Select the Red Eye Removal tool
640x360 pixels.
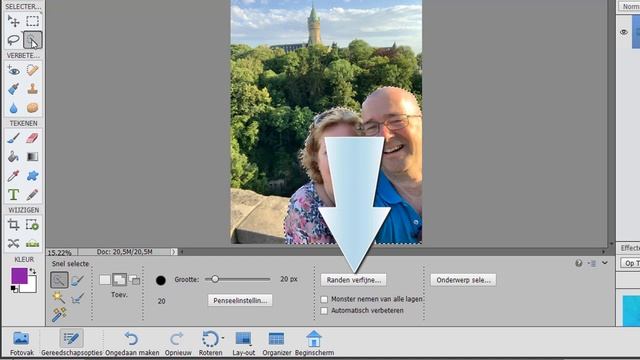point(13,71)
